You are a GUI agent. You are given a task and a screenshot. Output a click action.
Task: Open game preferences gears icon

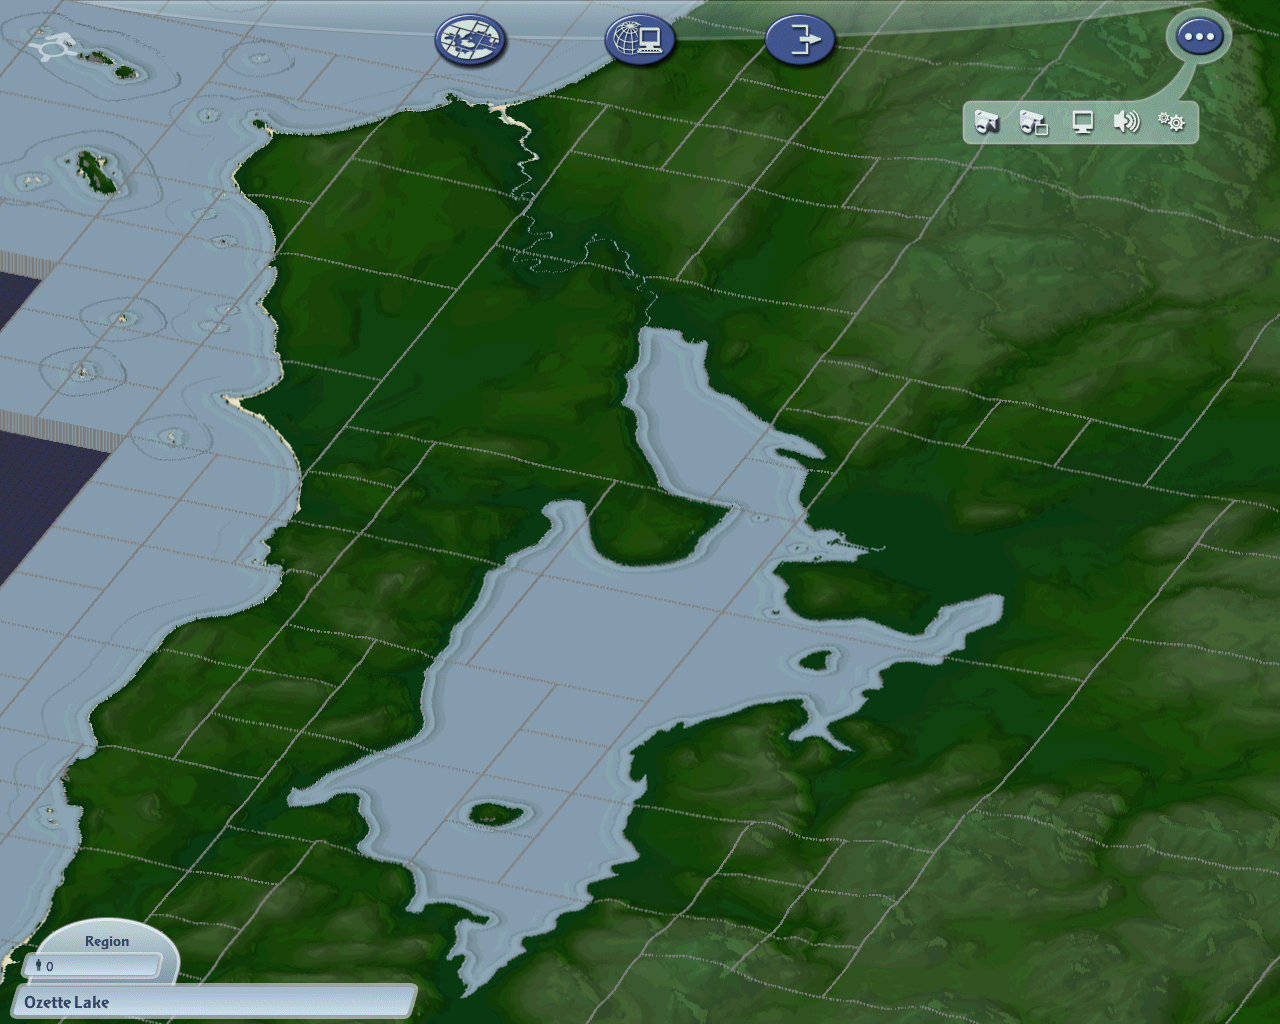pyautogui.click(x=1172, y=122)
